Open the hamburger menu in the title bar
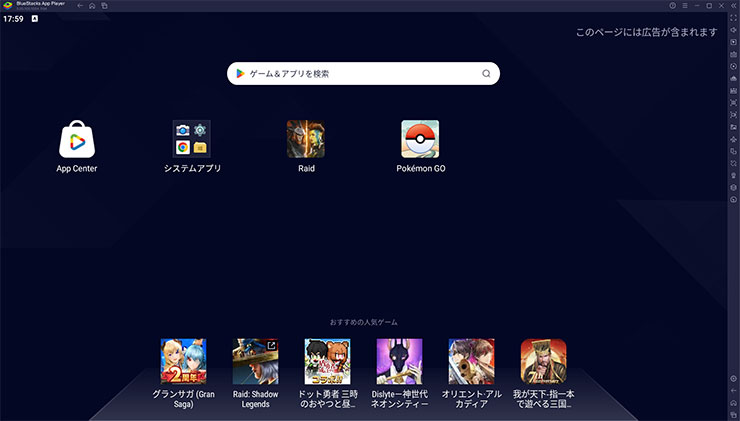Viewport: 740px width, 421px height. point(685,6)
